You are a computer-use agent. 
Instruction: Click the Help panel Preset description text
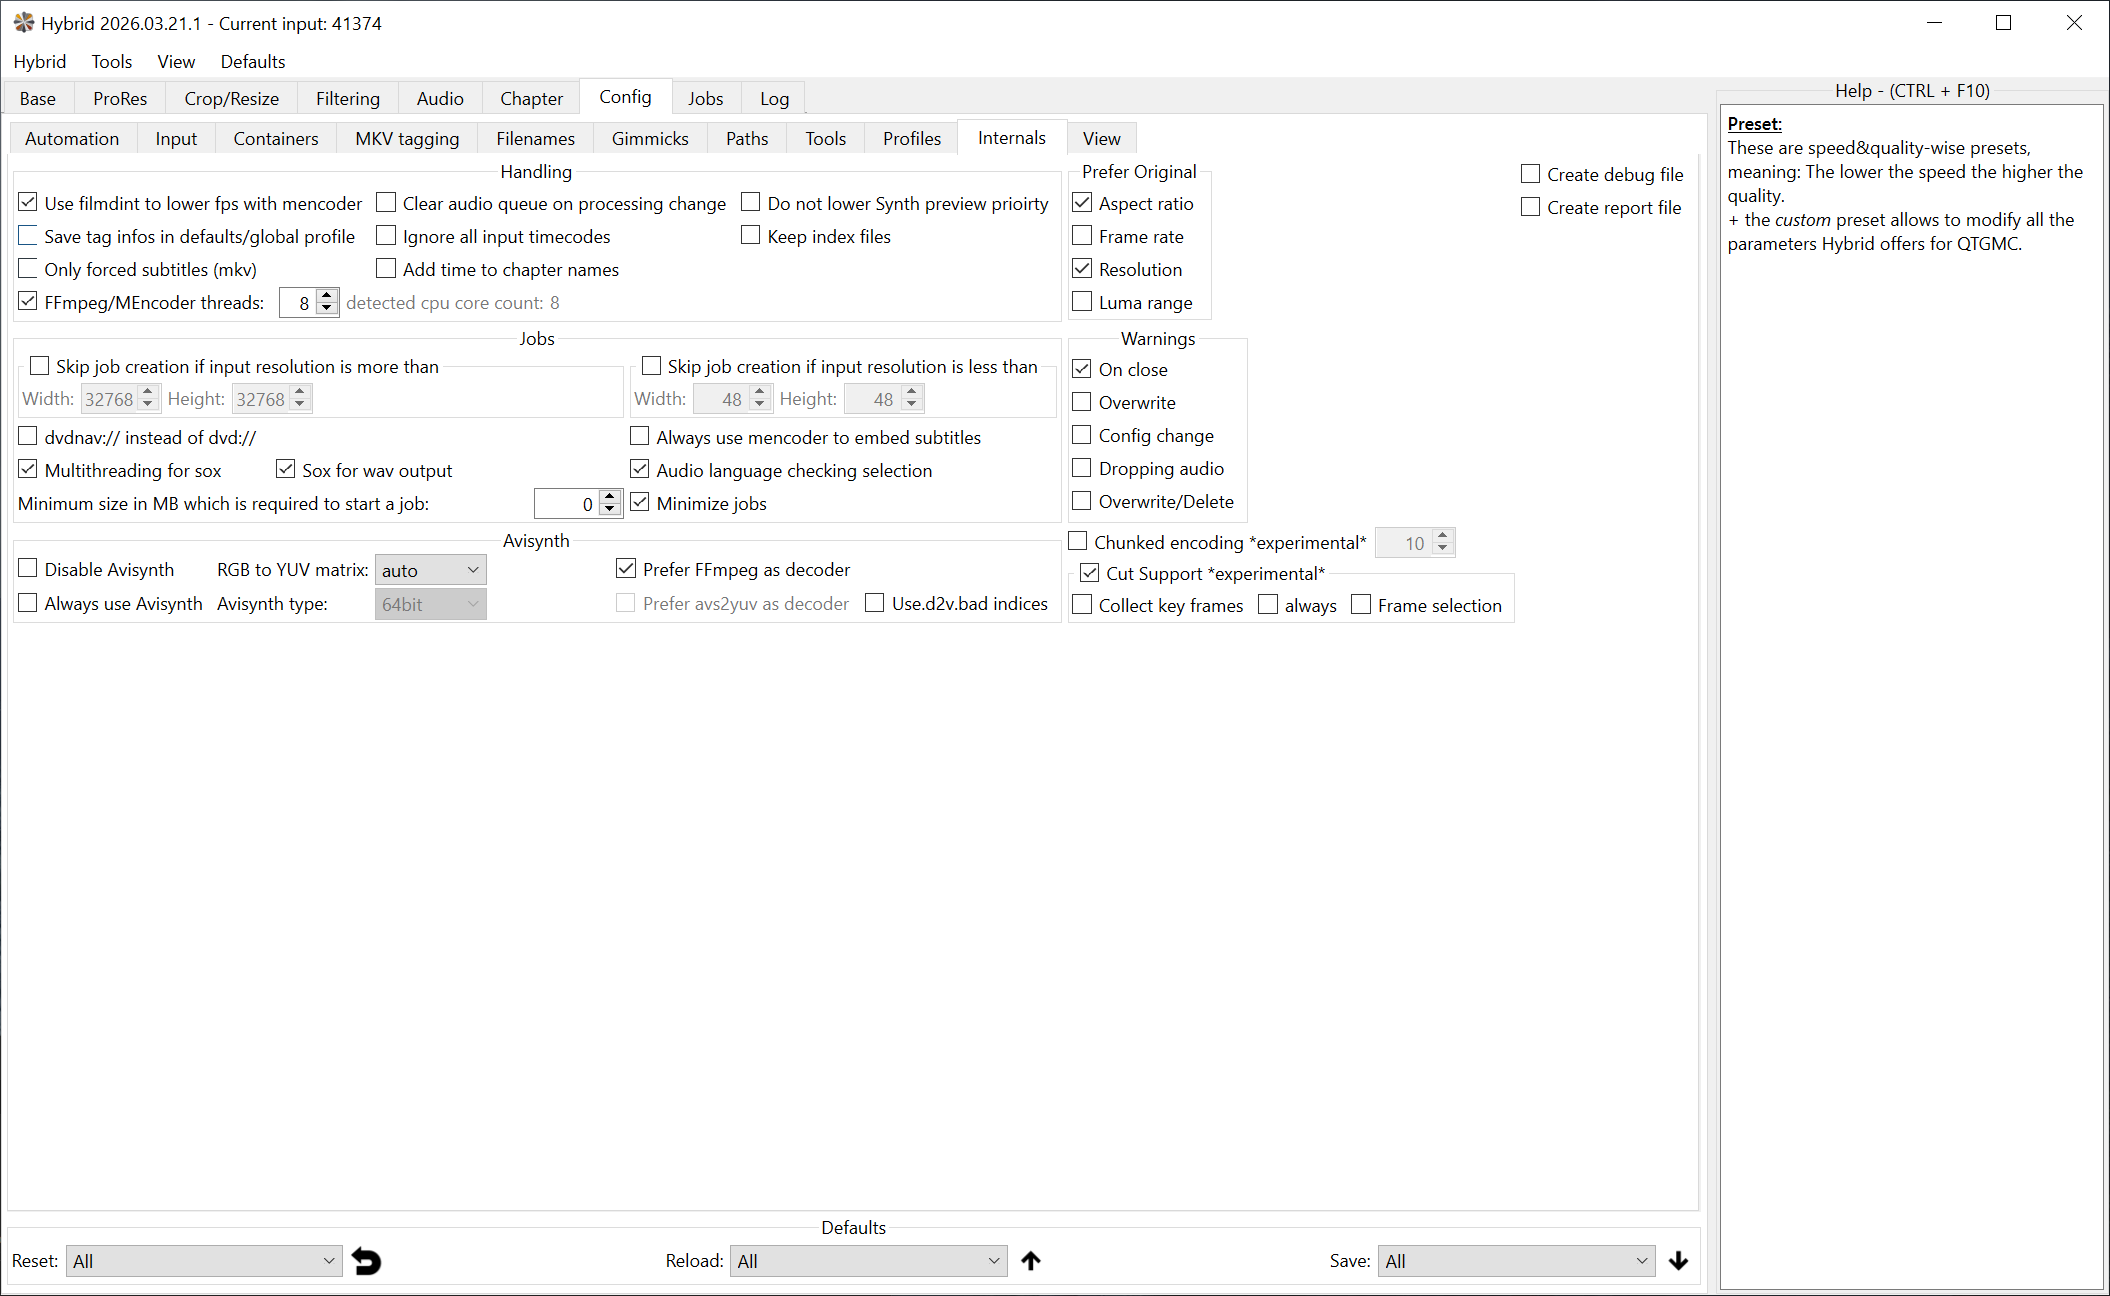pos(1905,196)
